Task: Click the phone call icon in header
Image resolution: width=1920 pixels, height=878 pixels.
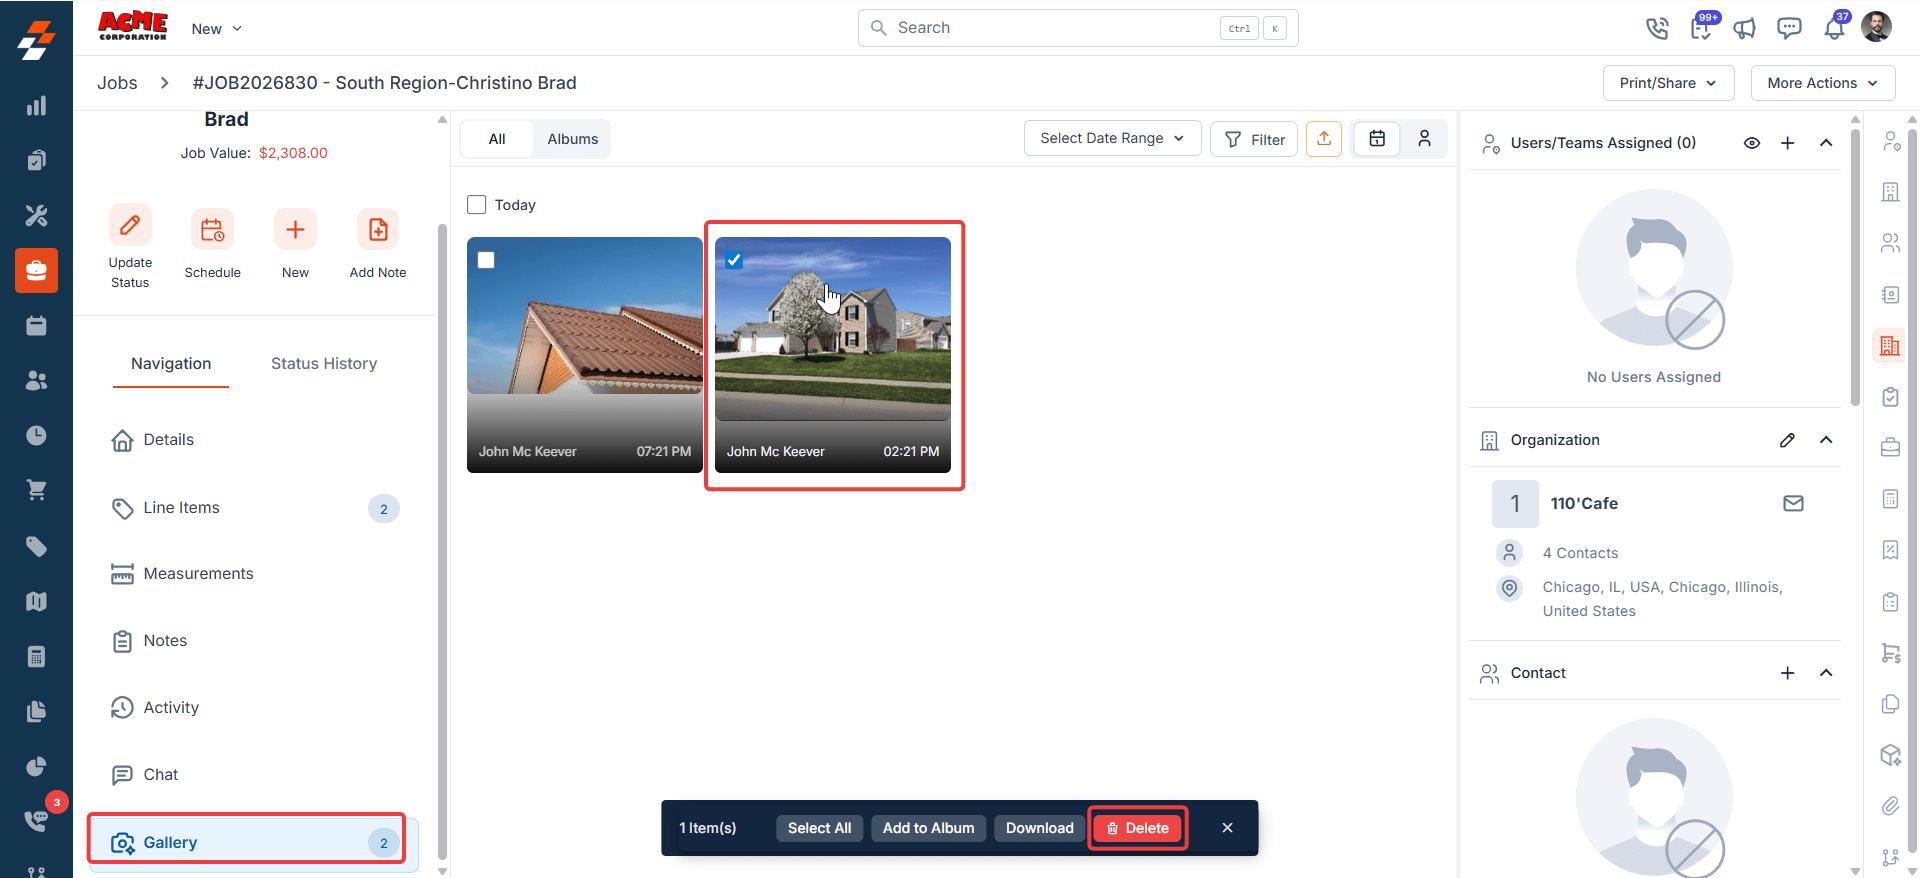Action: pos(1657,28)
